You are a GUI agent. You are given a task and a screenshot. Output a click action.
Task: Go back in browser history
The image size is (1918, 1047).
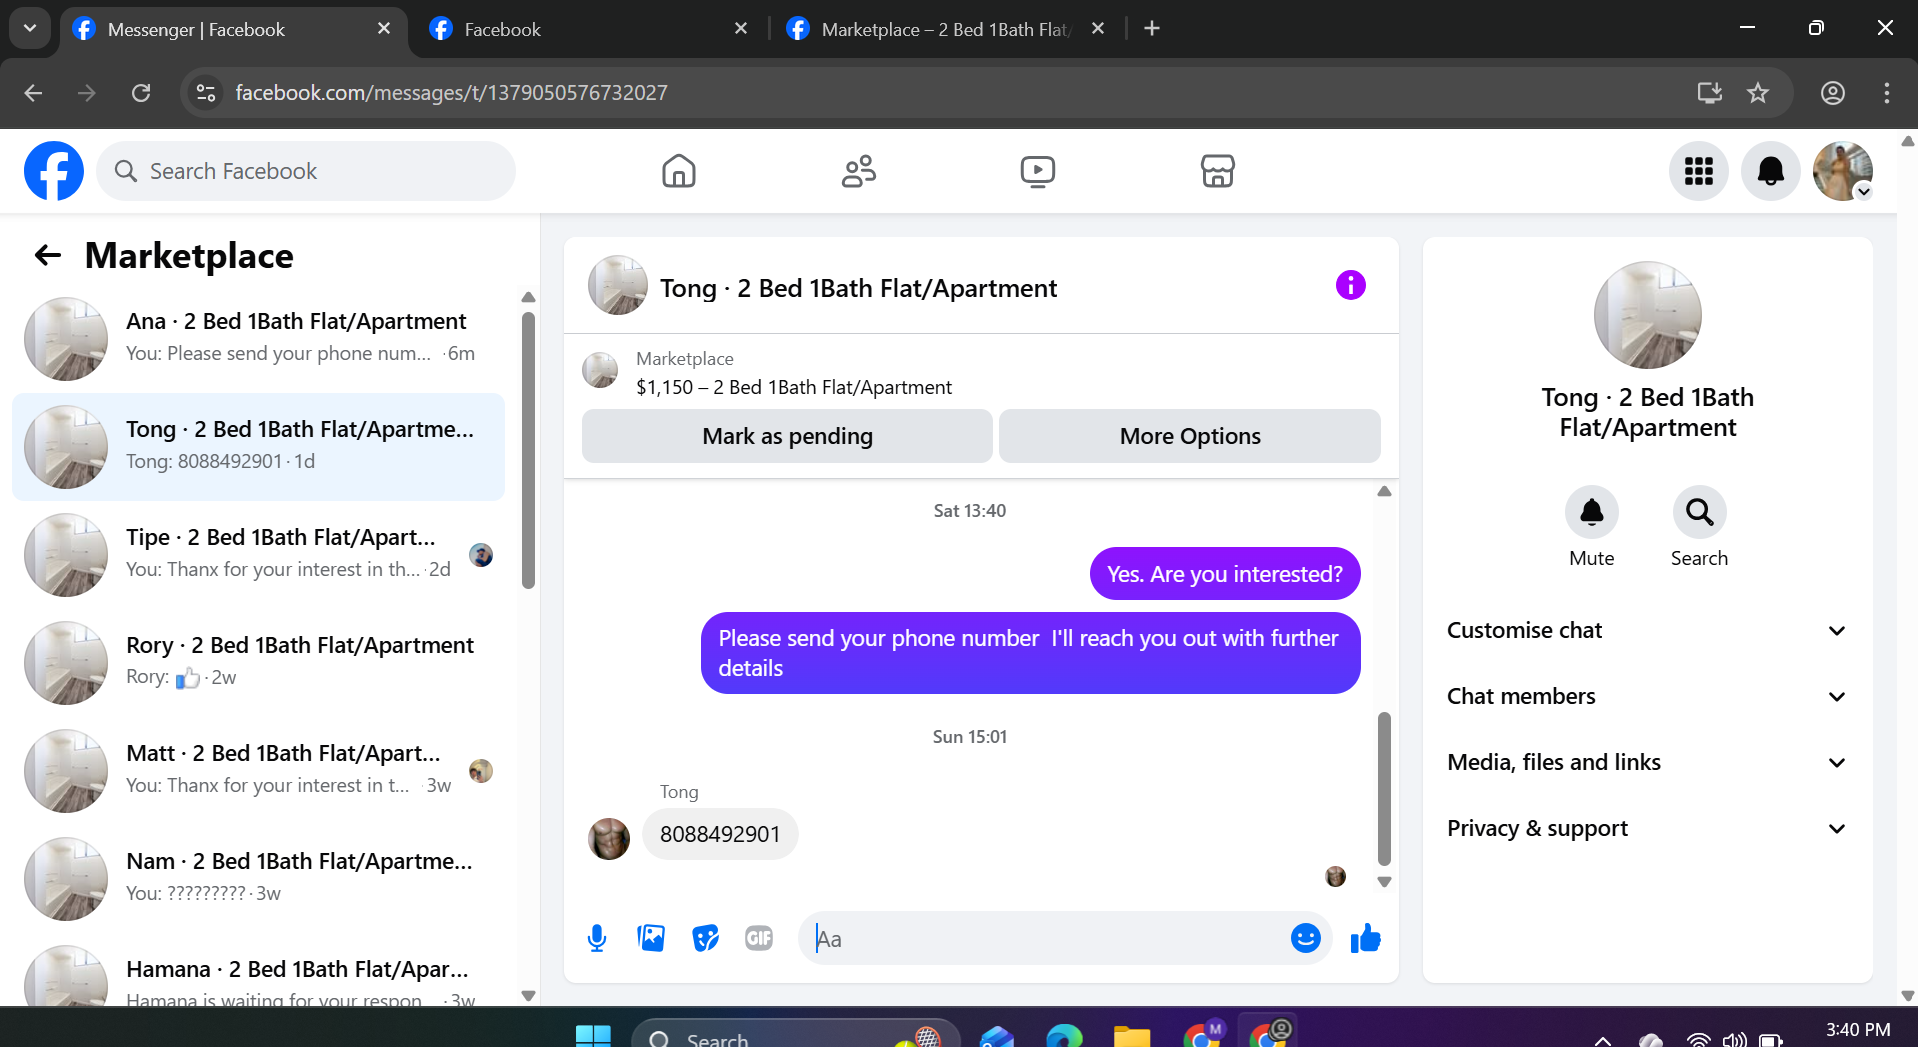click(33, 93)
